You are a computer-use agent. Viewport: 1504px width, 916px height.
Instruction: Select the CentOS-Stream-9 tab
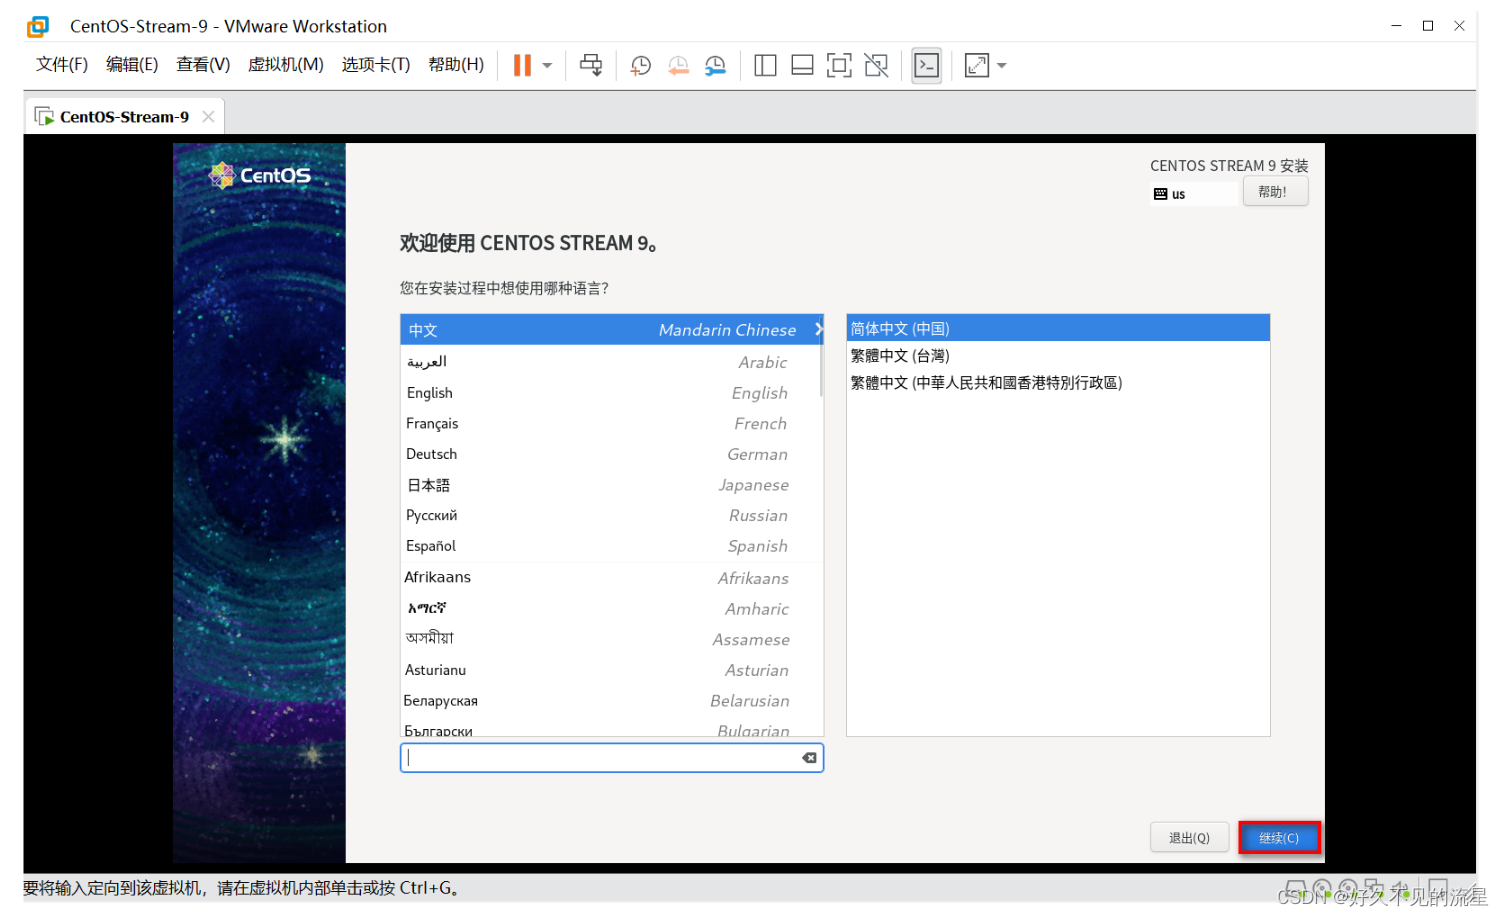pos(124,117)
